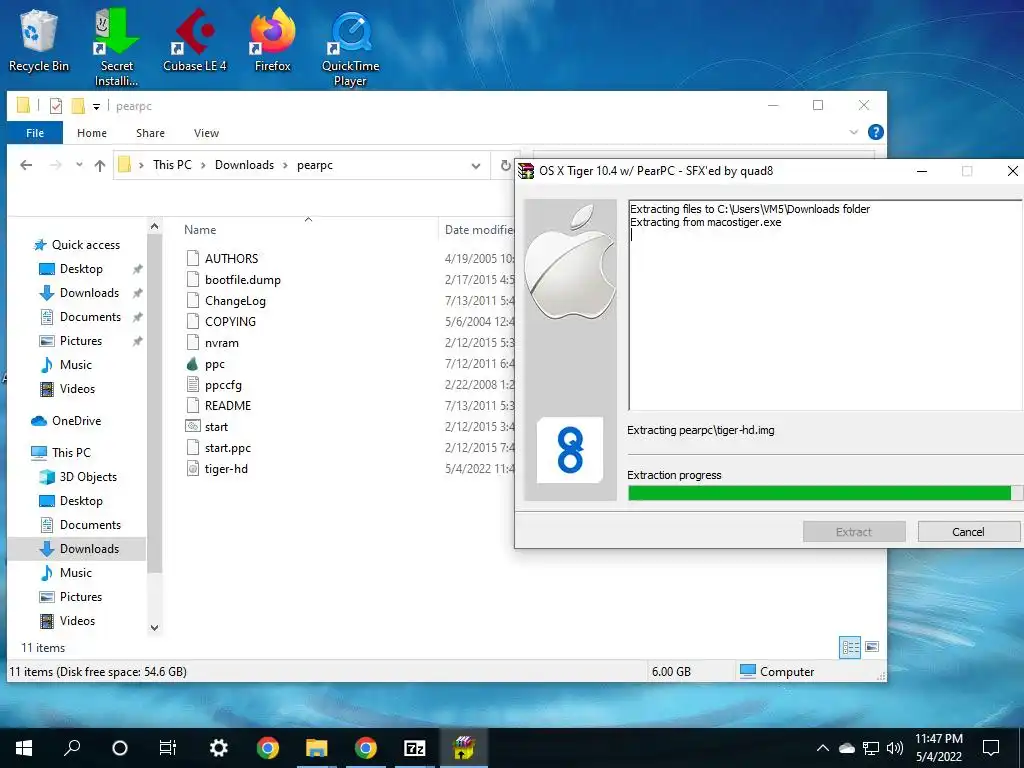The image size is (1024, 768).
Task: Select the nvram file
Action: (x=221, y=342)
